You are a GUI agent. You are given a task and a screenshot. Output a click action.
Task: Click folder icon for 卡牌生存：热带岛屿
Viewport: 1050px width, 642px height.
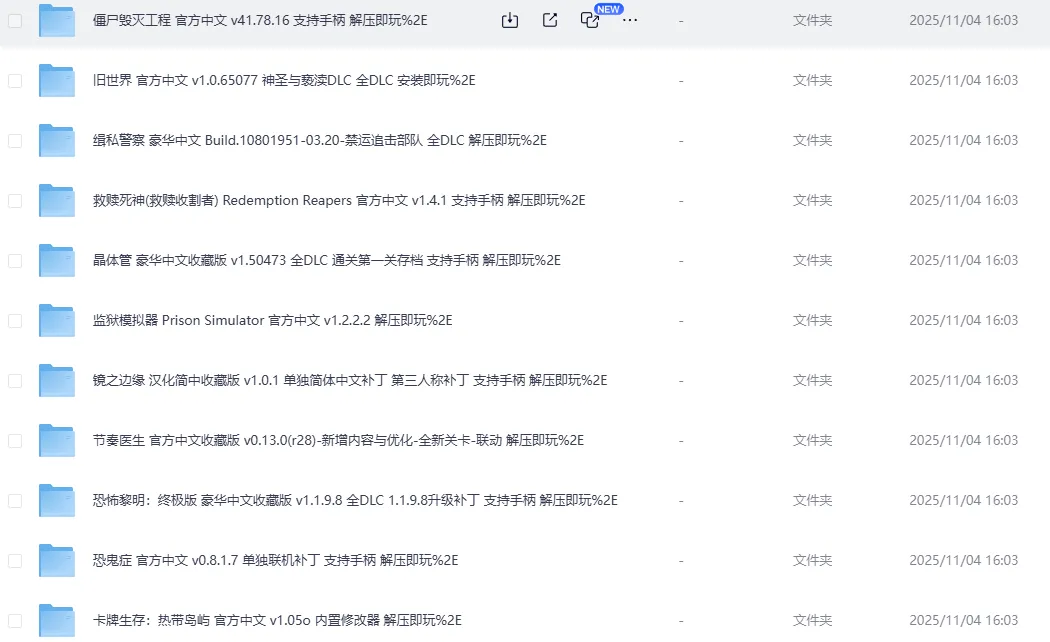(56, 620)
